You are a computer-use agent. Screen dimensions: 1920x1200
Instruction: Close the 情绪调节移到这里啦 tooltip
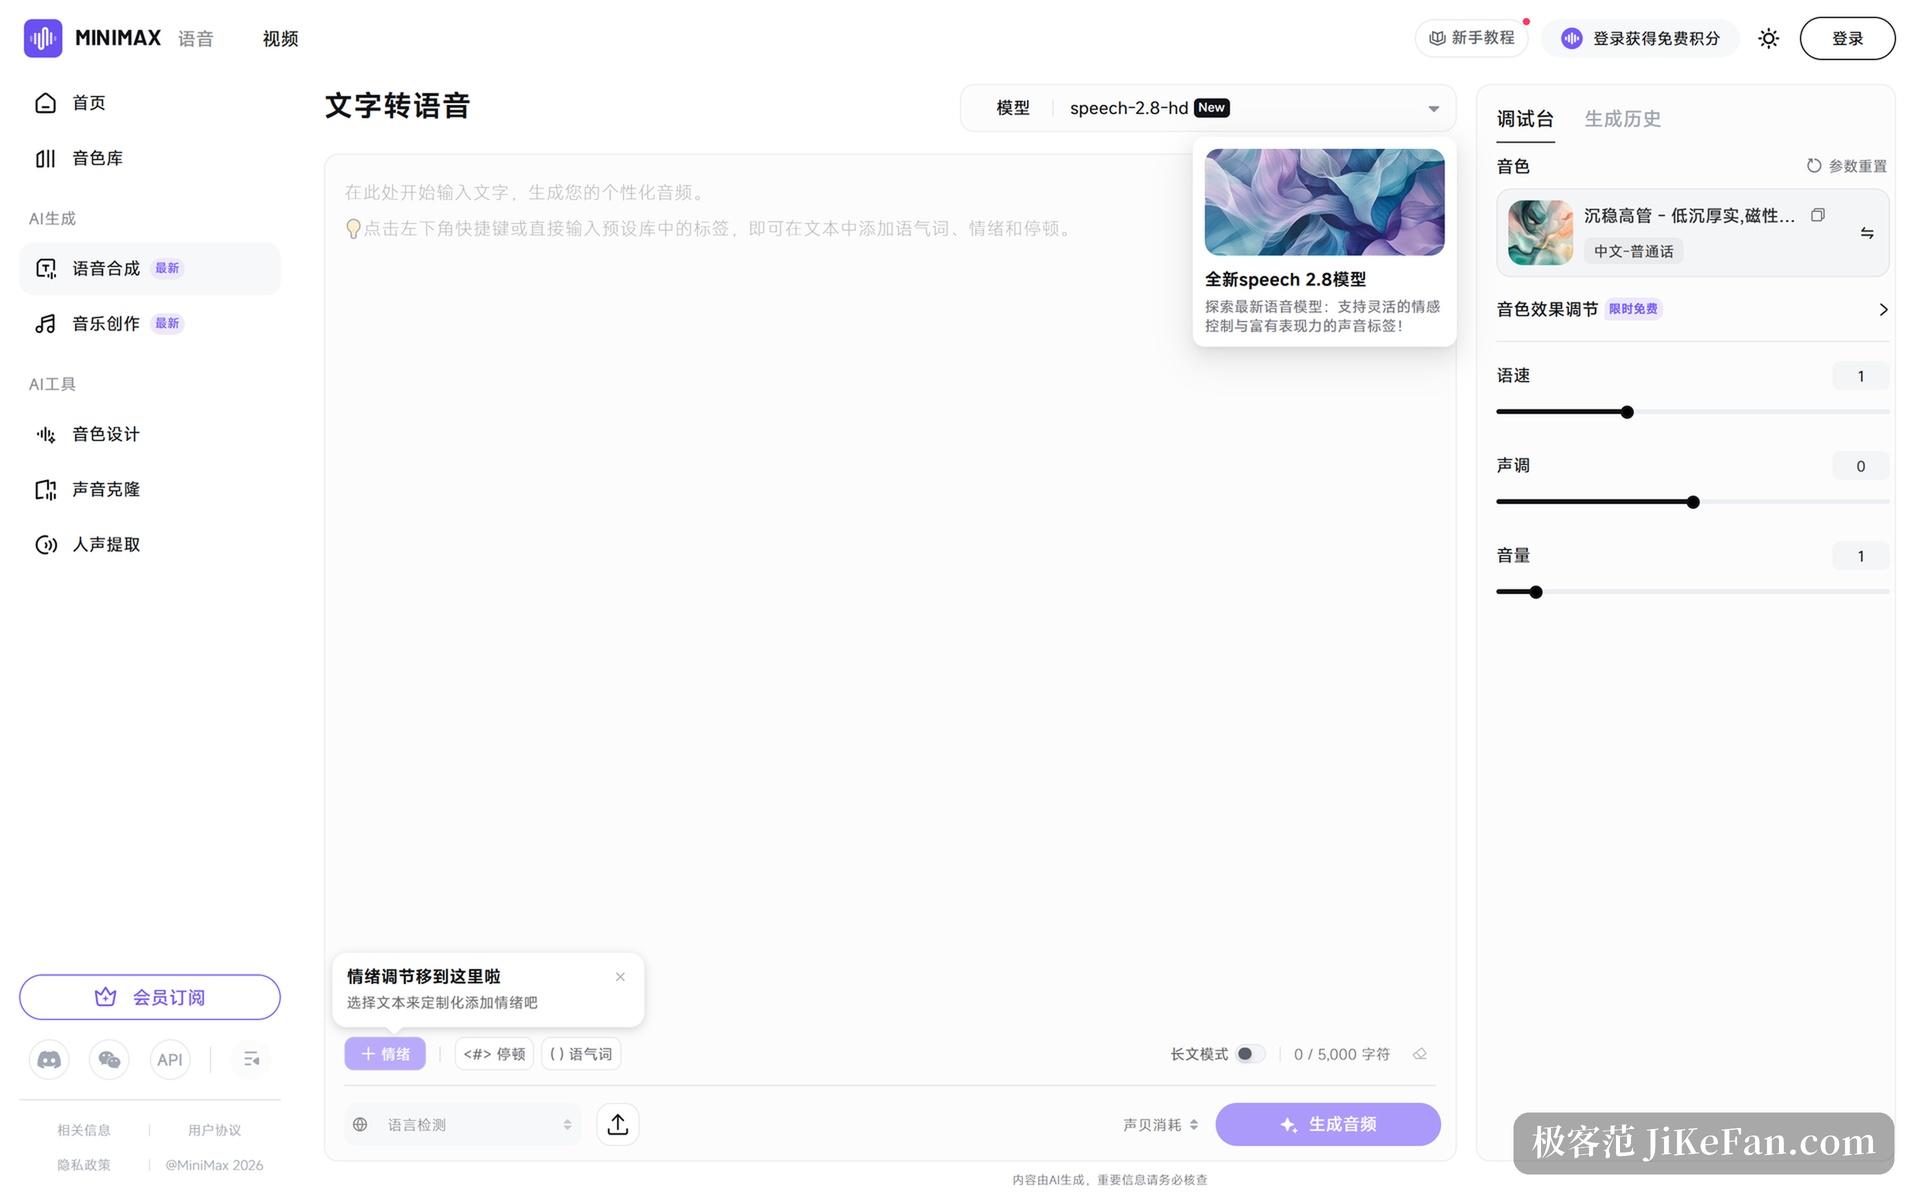[620, 977]
